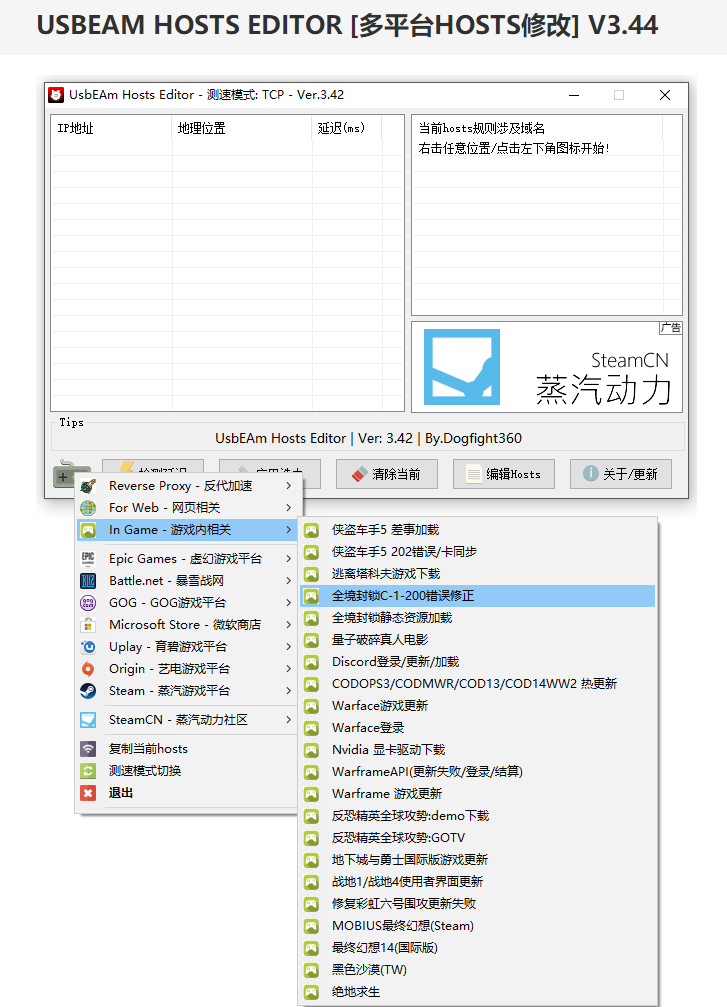Click the notepad icon on 编辑Hosts button
Screen dimensions: 727x1007
tap(474, 475)
